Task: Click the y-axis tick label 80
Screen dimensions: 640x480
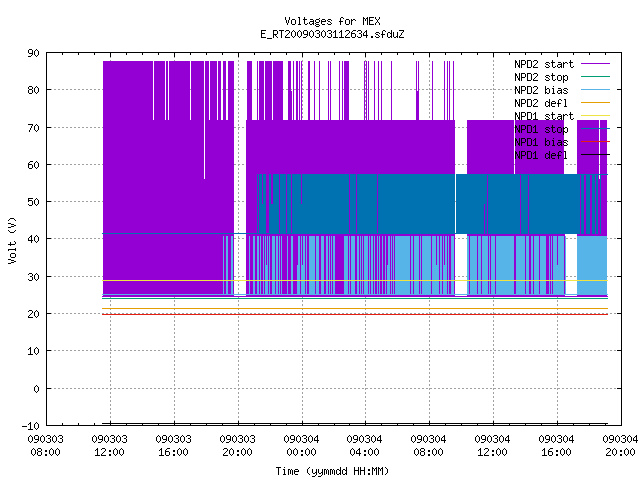Action: pos(33,90)
